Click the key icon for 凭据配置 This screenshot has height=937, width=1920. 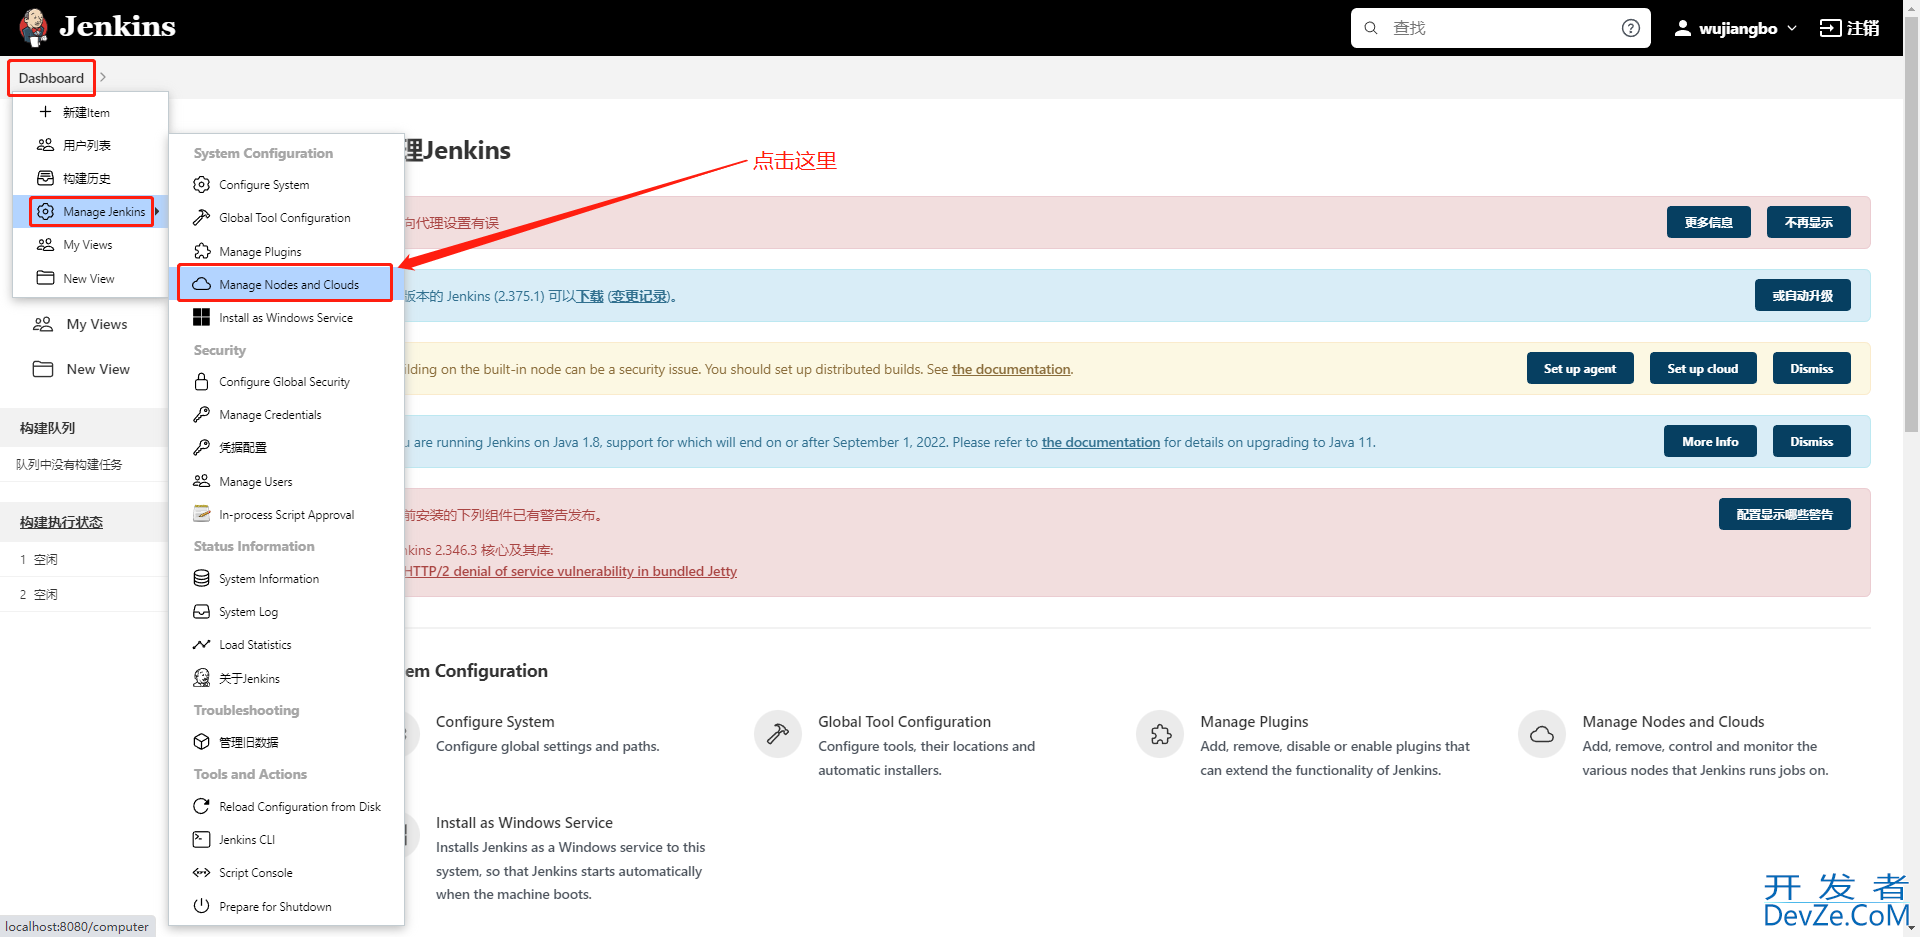(x=201, y=447)
